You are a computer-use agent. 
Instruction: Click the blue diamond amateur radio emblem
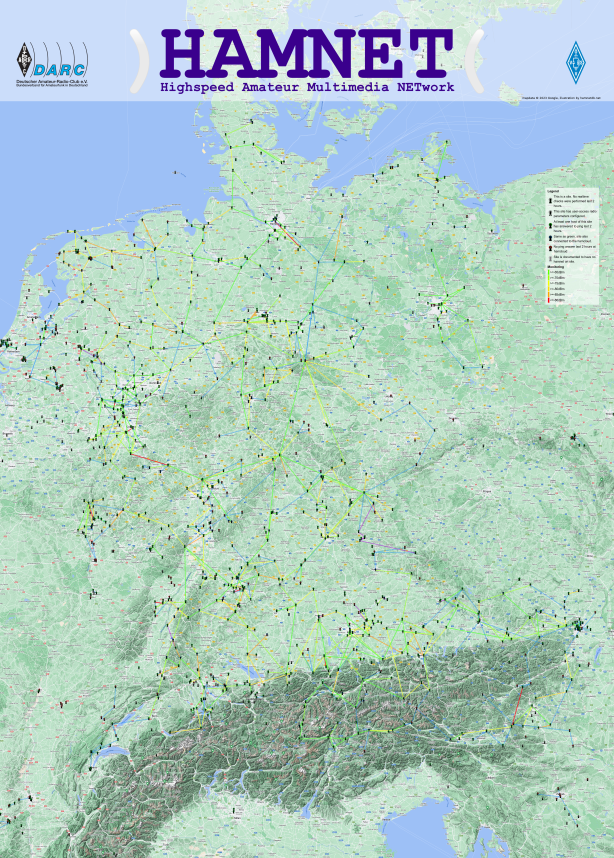click(576, 62)
